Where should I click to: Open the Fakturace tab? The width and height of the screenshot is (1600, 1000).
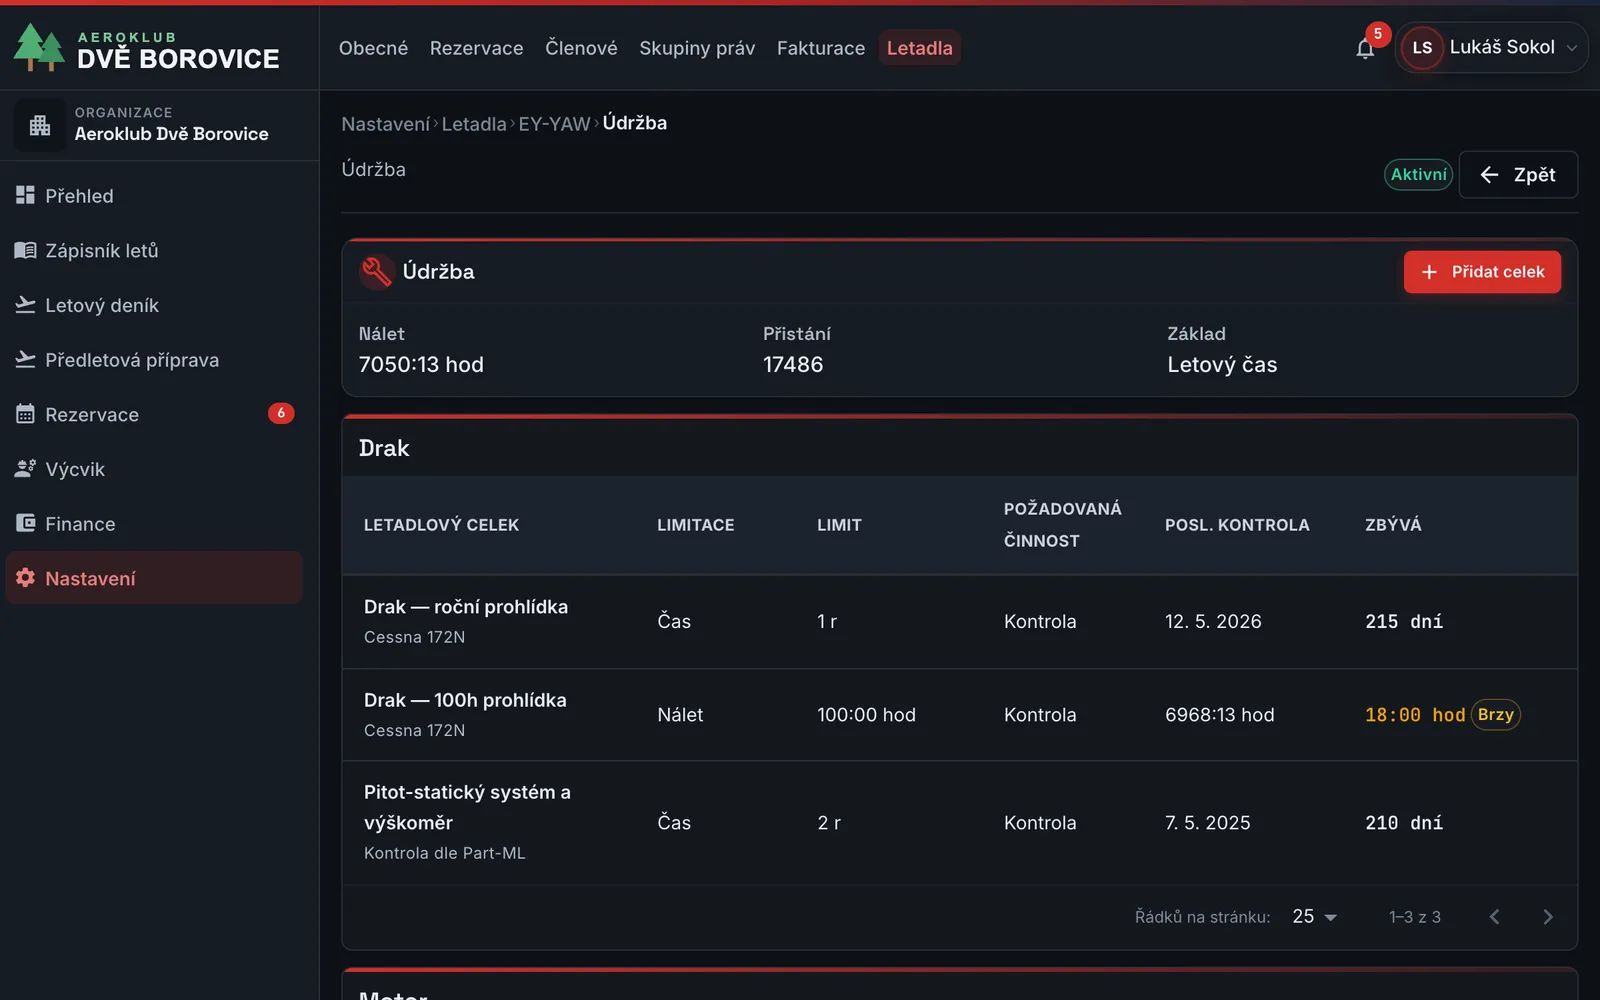click(821, 48)
